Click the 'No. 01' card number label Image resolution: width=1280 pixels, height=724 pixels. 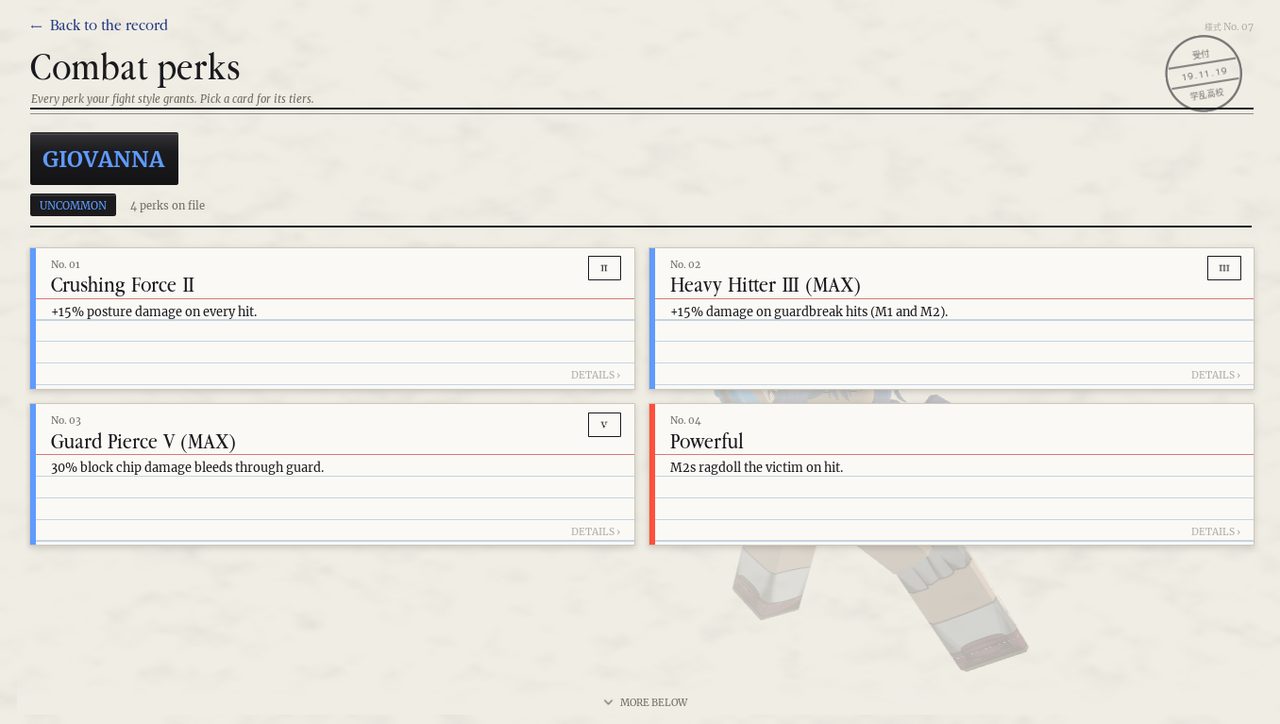tap(66, 264)
